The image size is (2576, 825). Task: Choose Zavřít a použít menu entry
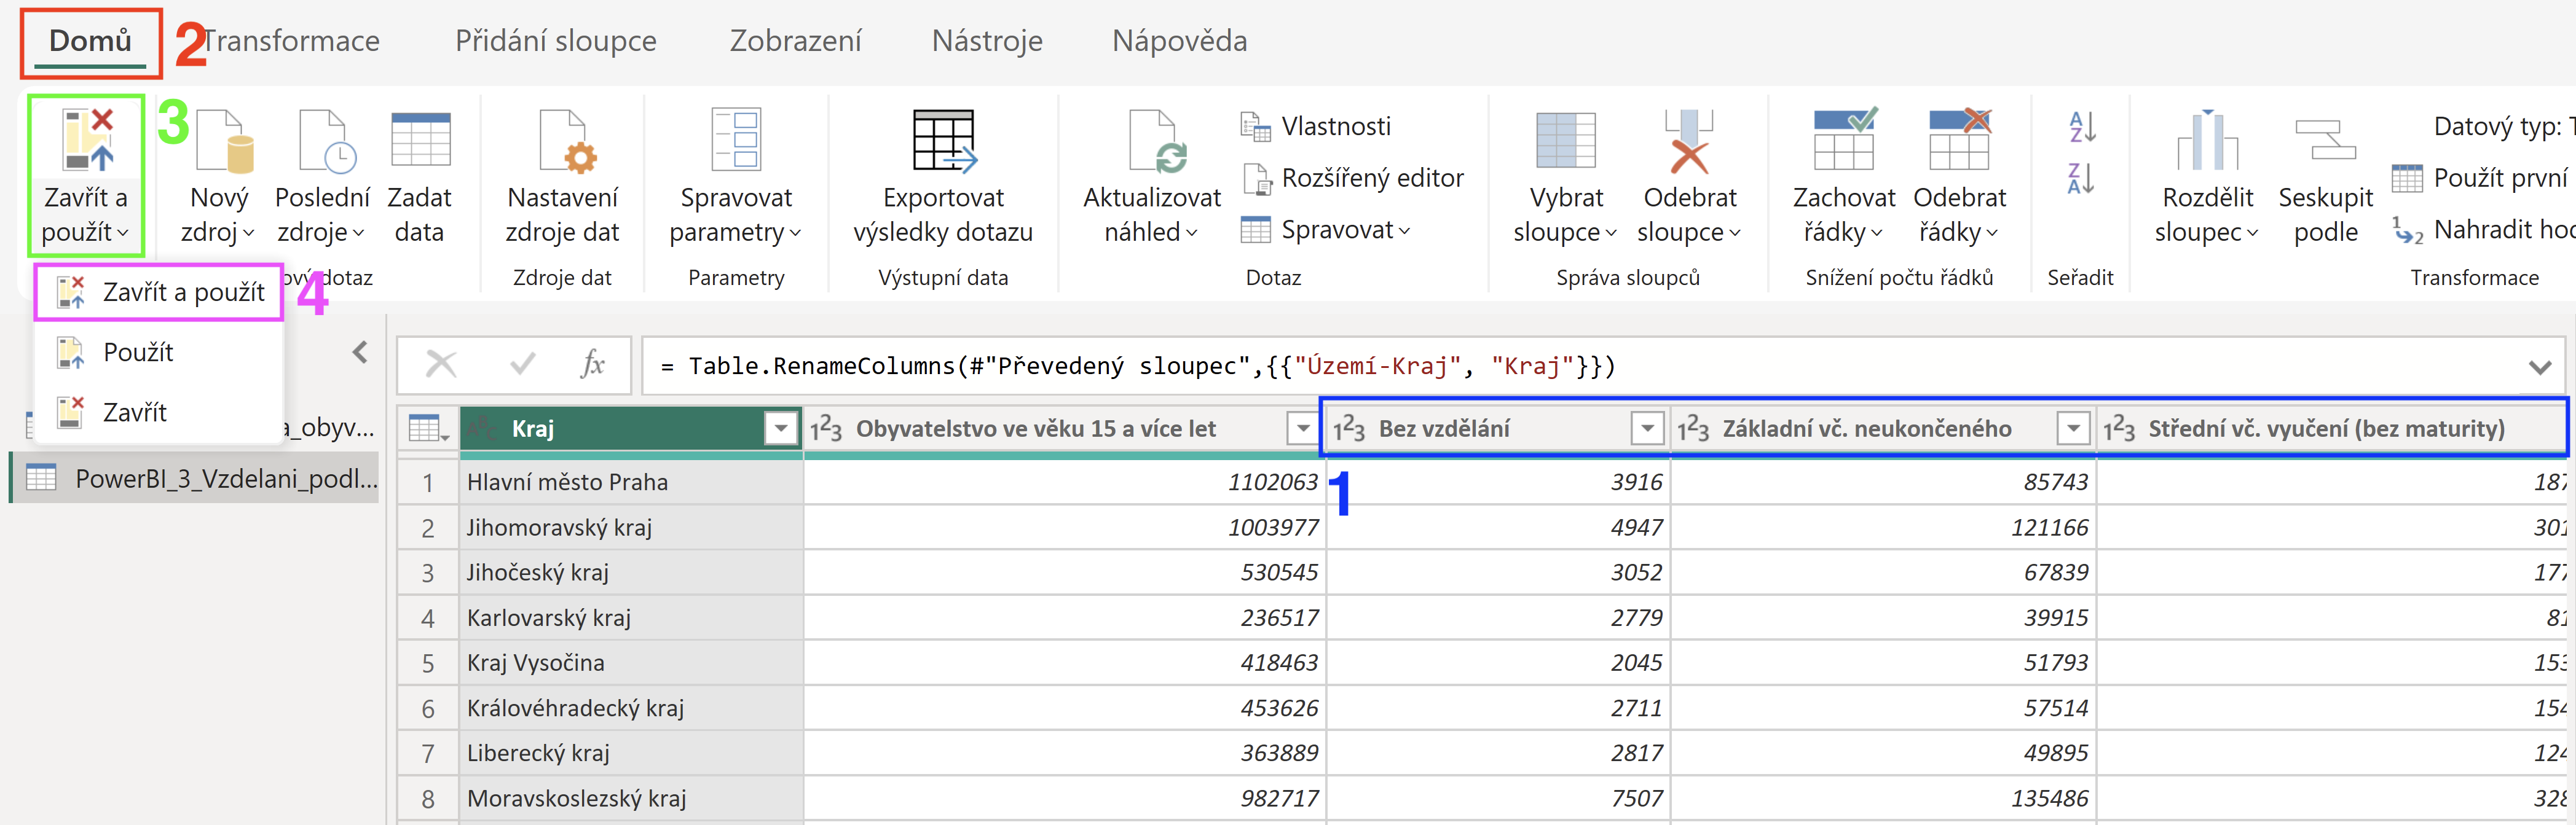(x=159, y=292)
